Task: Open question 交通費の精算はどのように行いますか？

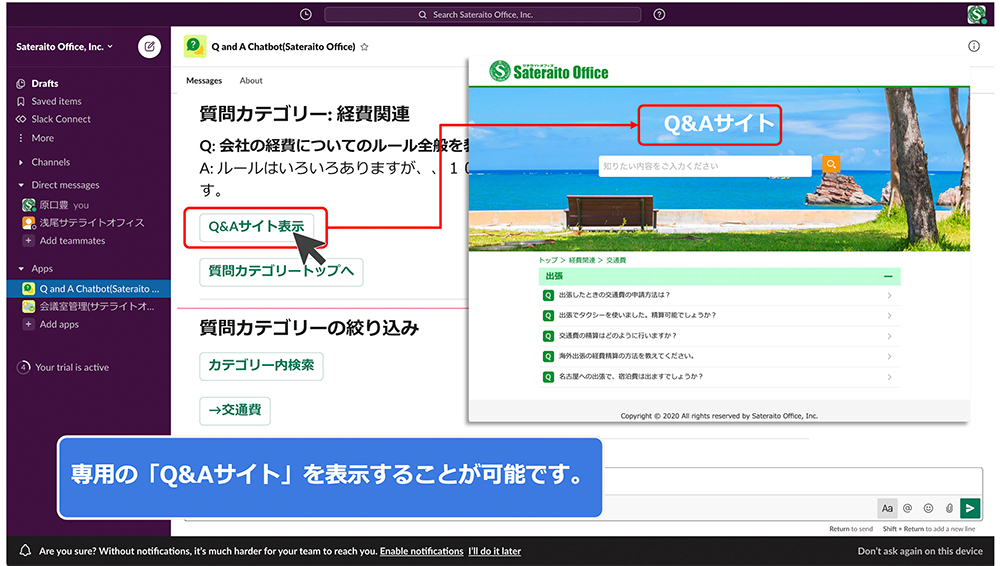Action: [x=719, y=336]
